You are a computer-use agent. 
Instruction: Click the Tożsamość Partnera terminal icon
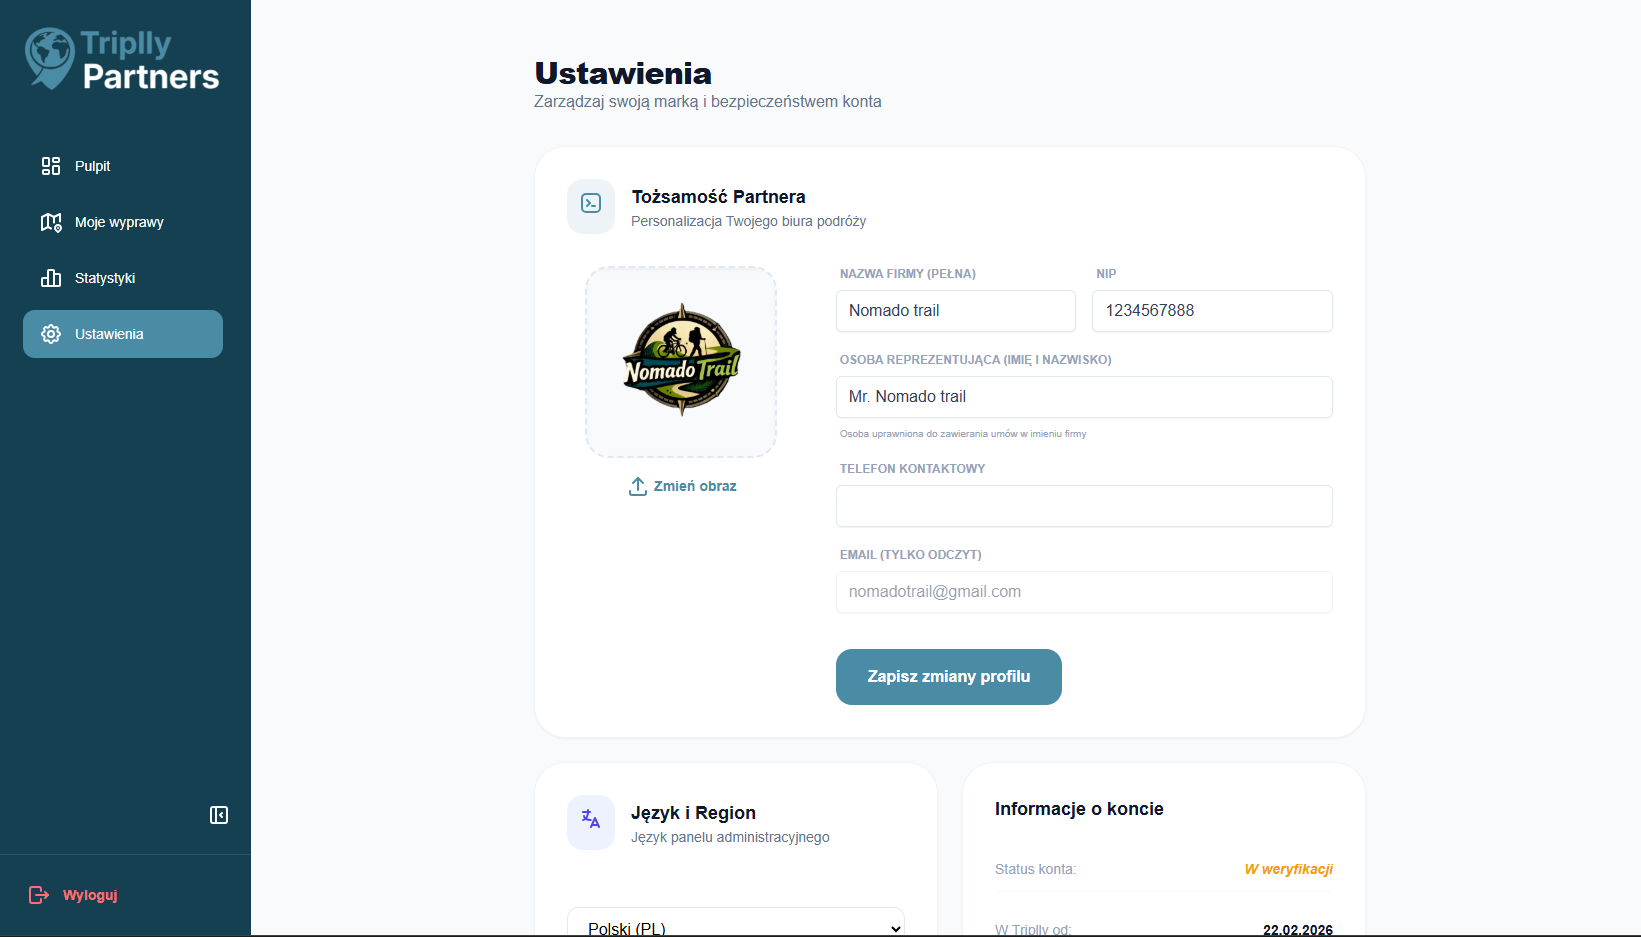coord(591,206)
